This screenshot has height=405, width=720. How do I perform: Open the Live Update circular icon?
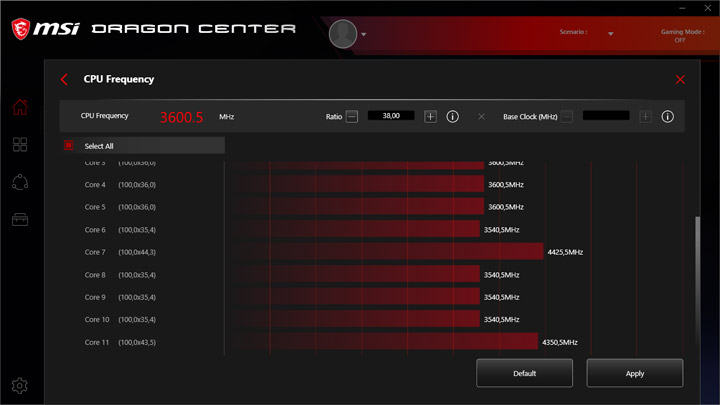point(20,182)
